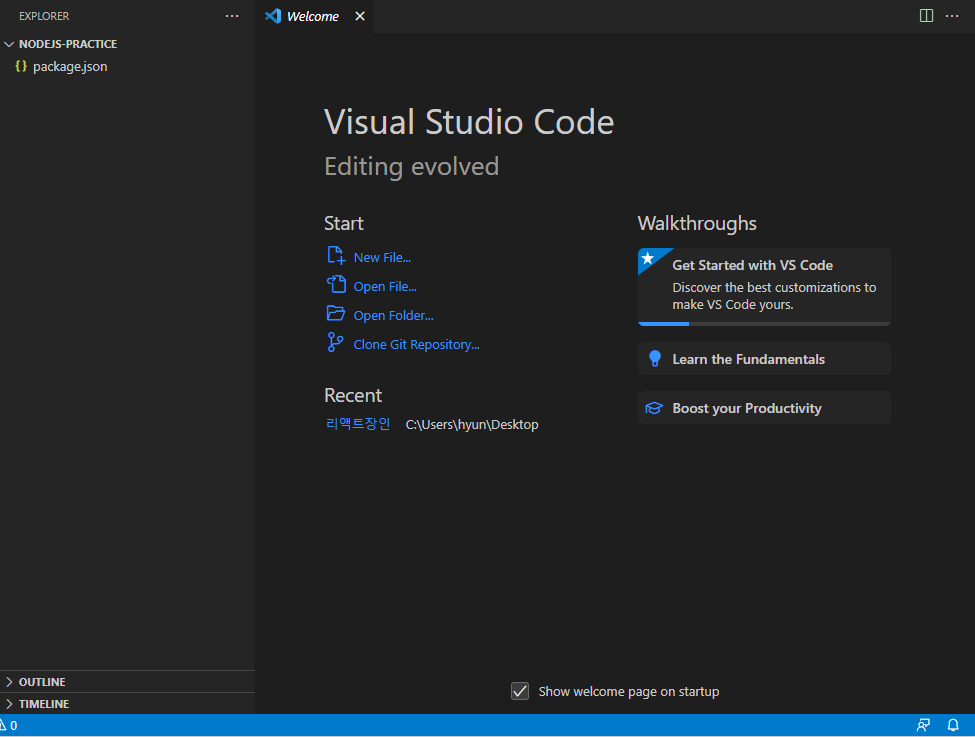Click the VS Code logo on Welcome tab
The width and height of the screenshot is (975, 737).
[273, 16]
